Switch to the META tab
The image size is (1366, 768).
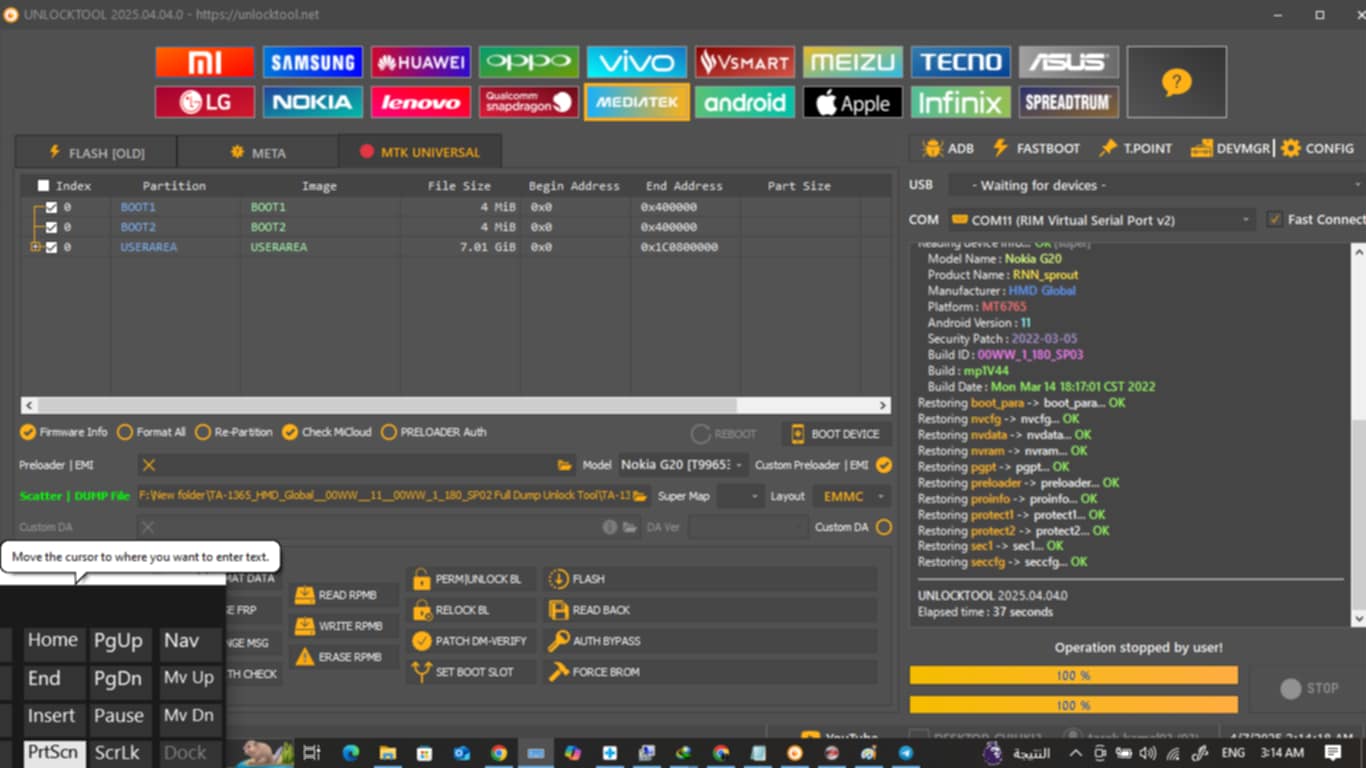tap(258, 153)
